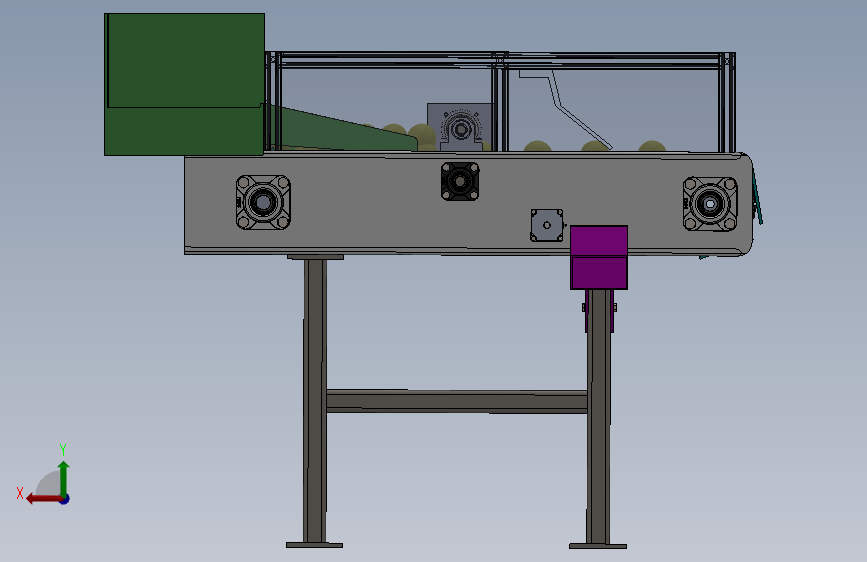
Task: Click the green Y axis arrow of triad
Action: 64,478
